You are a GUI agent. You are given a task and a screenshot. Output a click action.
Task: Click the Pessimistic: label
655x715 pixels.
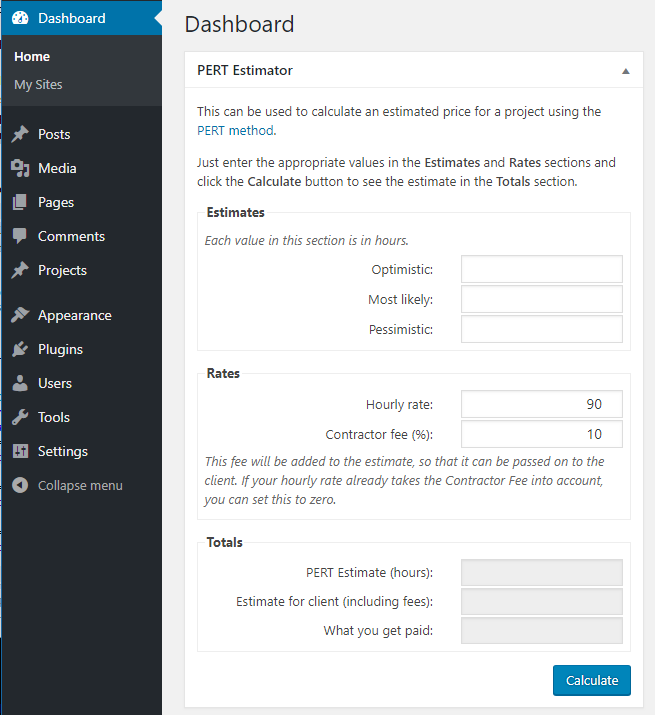(401, 329)
